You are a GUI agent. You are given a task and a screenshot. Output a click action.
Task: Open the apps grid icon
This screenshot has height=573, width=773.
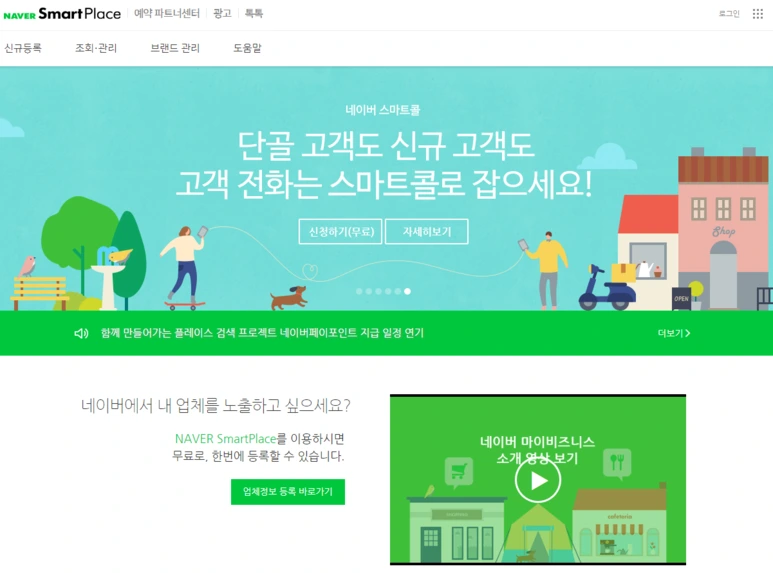point(758,14)
